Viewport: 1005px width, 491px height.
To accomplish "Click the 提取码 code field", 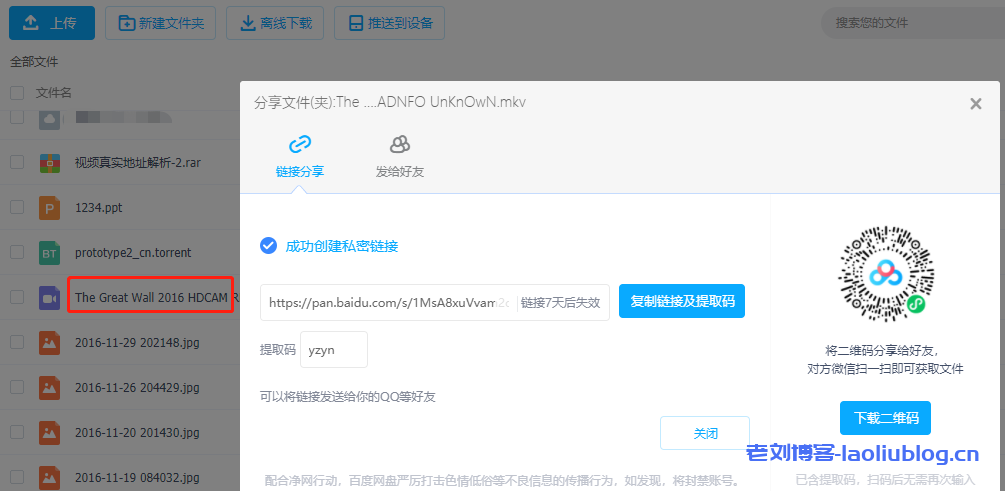I will [334, 350].
